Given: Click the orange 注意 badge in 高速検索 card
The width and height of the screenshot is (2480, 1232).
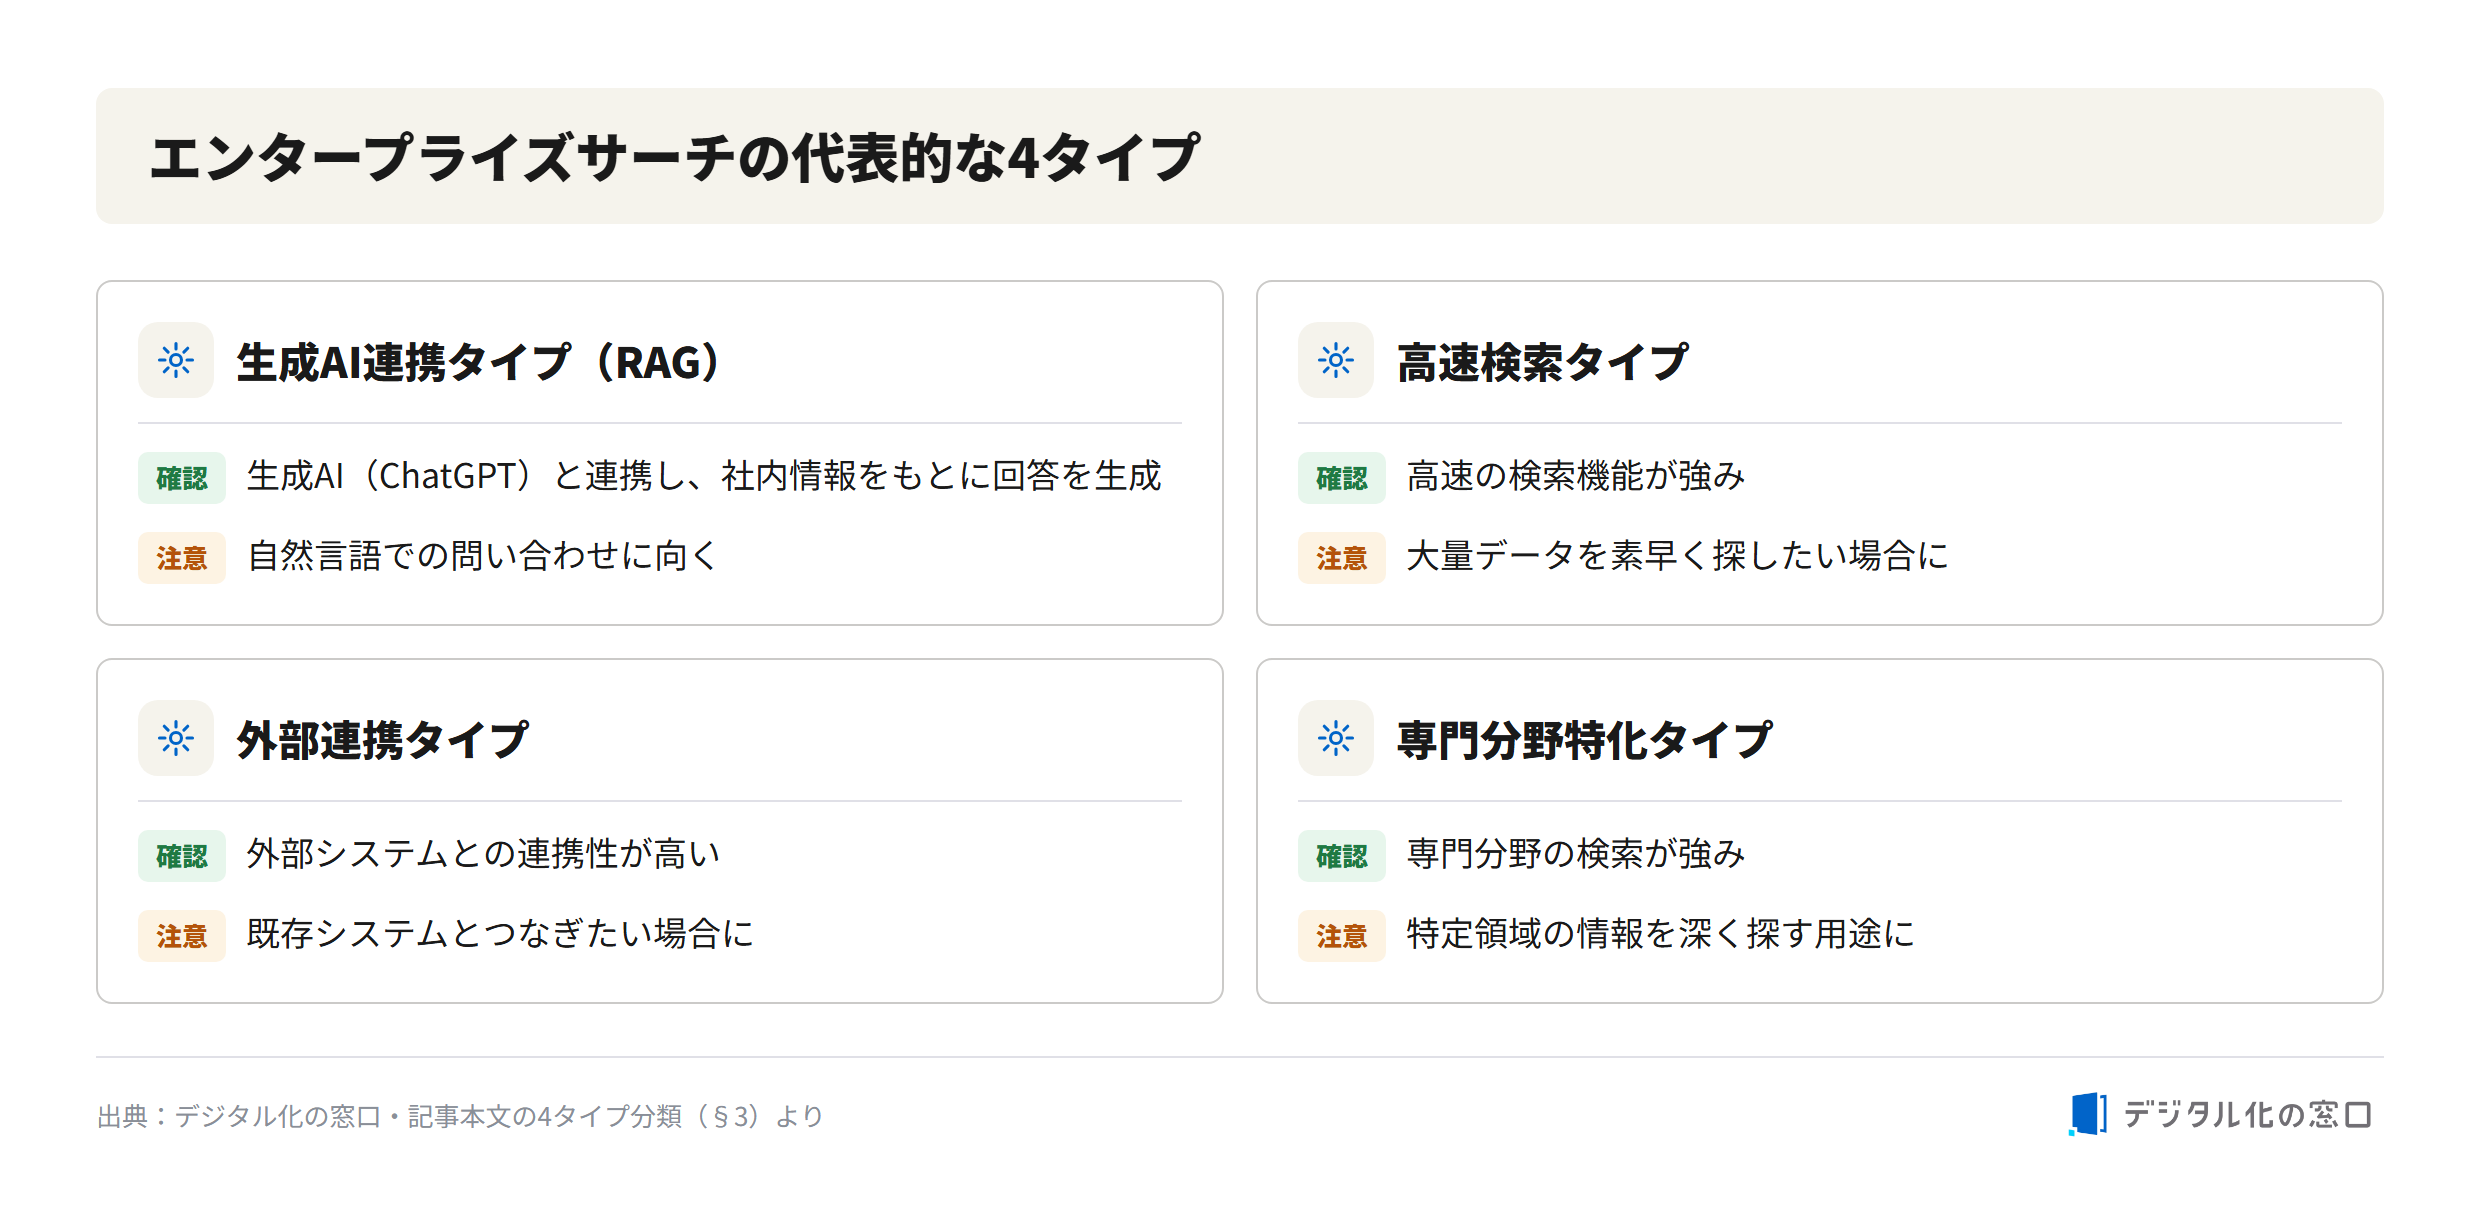Looking at the screenshot, I should (1342, 558).
